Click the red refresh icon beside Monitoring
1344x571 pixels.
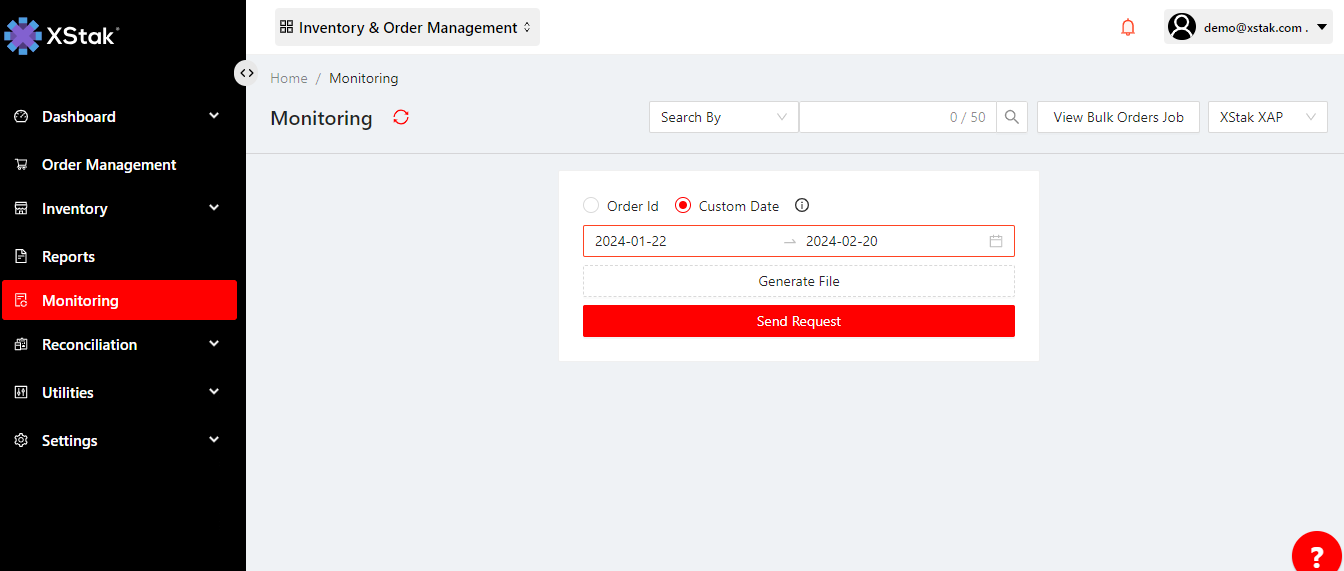pyautogui.click(x=401, y=117)
